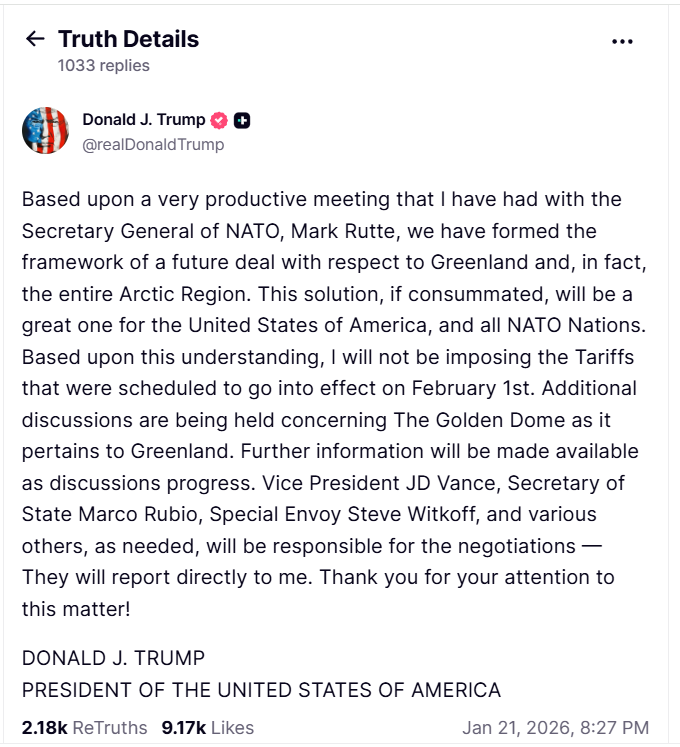Click the Truth Details heading

click(x=128, y=39)
